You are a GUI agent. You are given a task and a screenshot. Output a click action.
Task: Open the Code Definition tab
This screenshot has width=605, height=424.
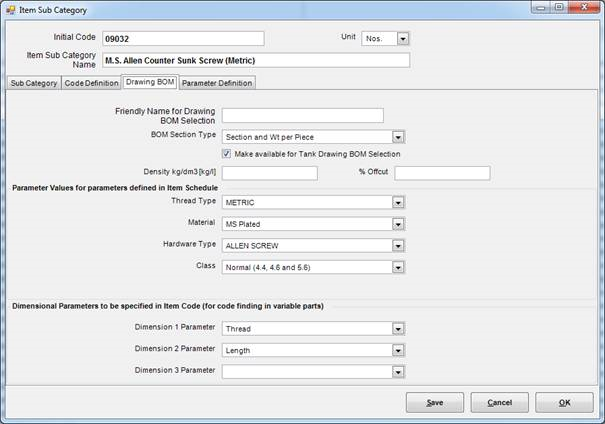[x=91, y=83]
